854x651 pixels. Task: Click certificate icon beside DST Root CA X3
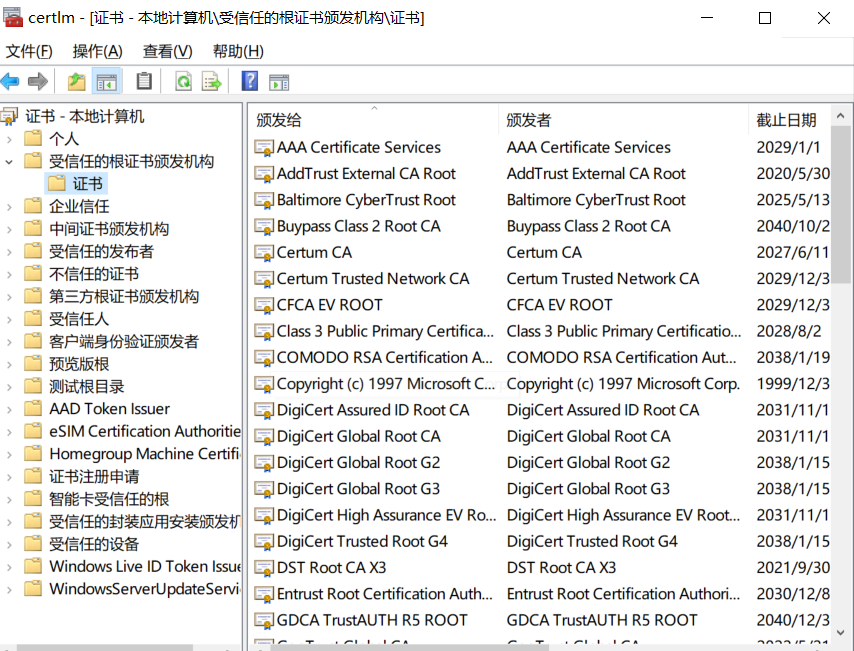264,568
